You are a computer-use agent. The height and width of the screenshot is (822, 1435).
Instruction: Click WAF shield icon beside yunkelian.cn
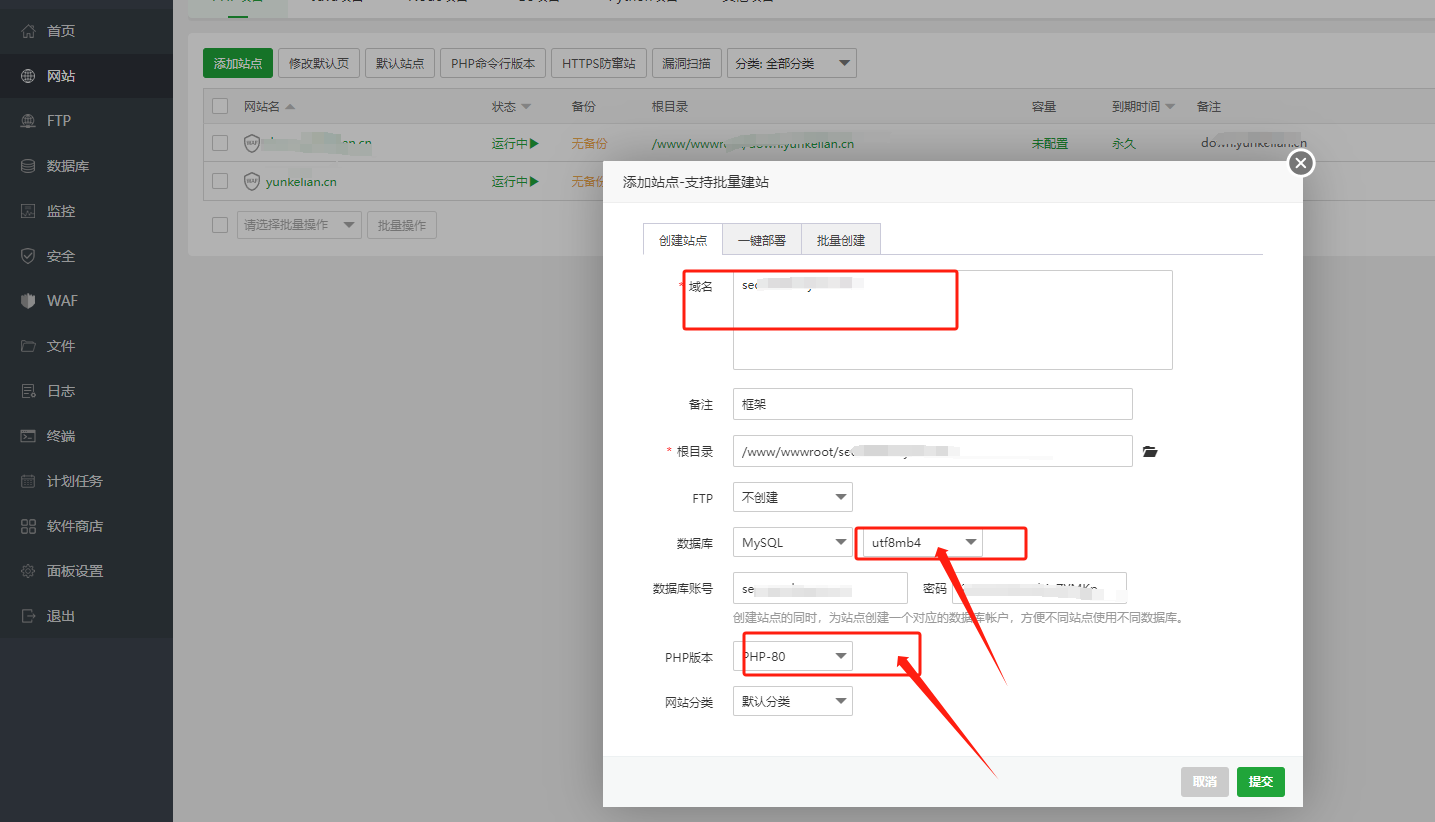(252, 182)
